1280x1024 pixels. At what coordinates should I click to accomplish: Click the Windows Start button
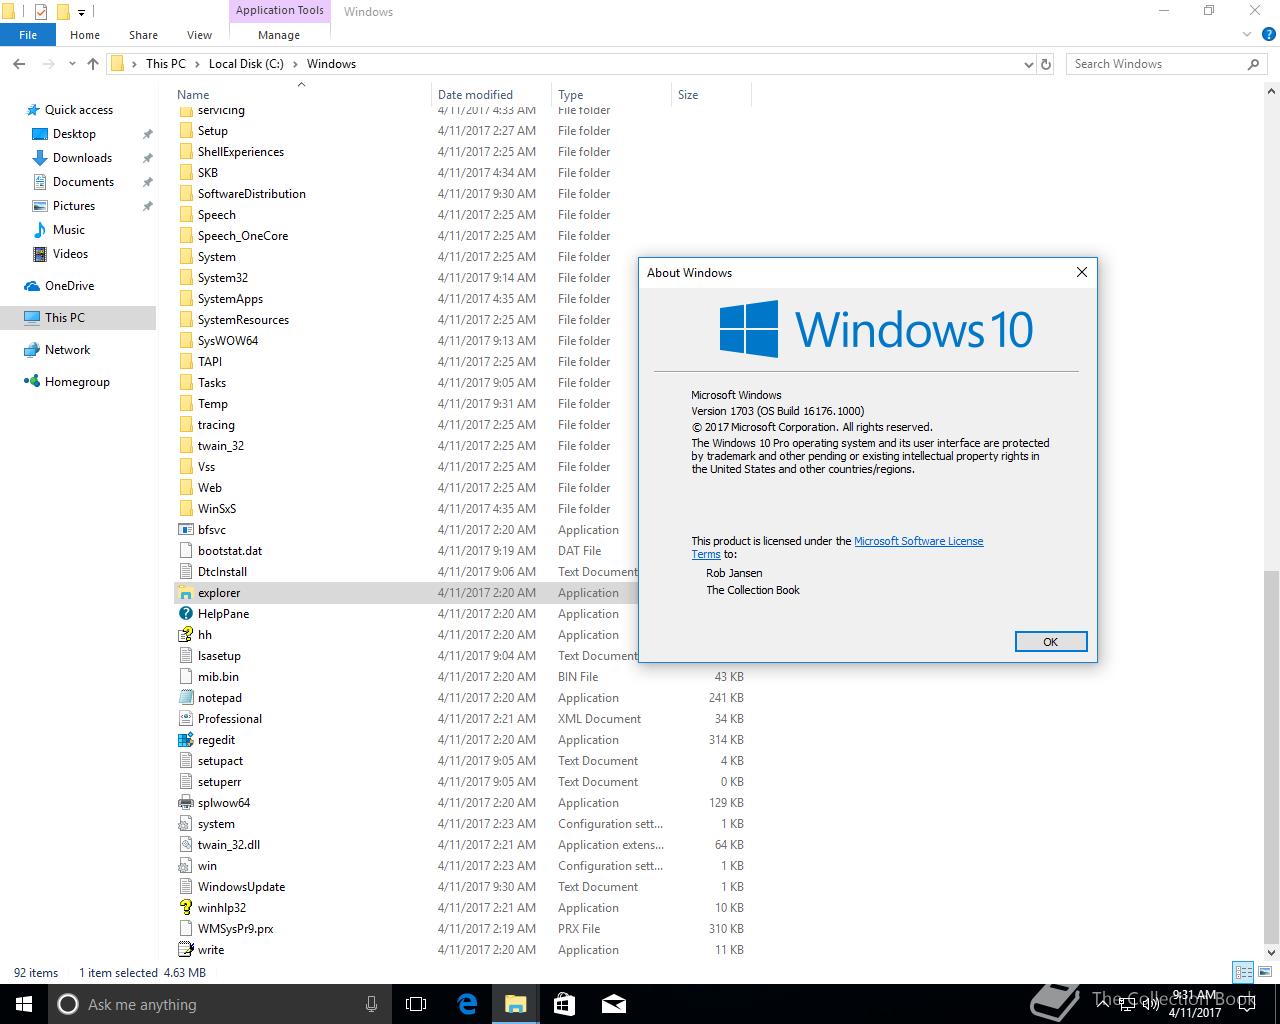tap(24, 1004)
